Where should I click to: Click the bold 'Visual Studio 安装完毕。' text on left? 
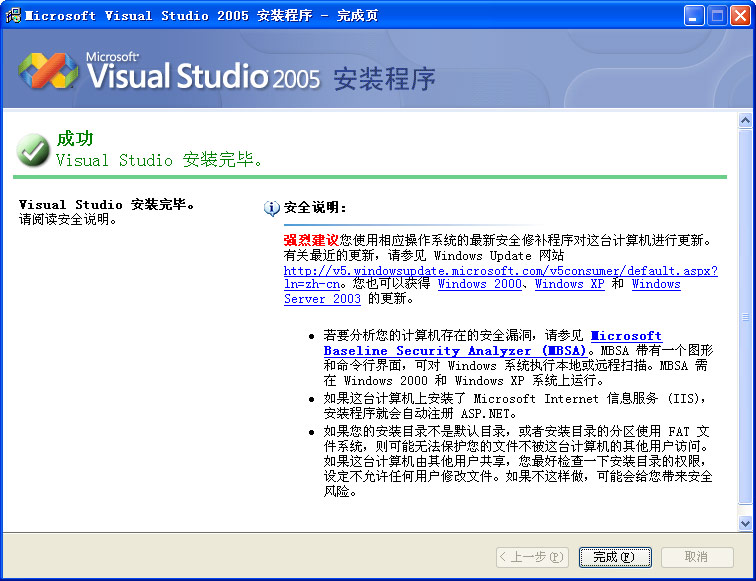click(107, 204)
